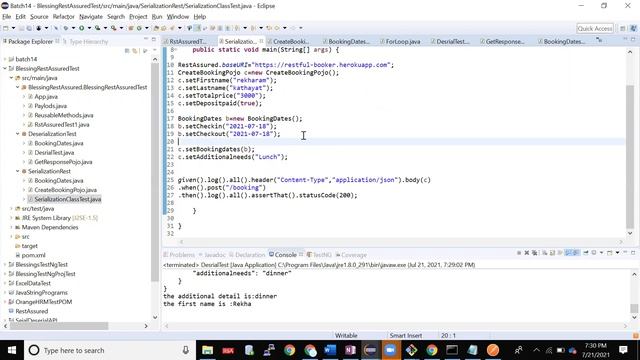Viewport: 640px width, 360px height.
Task: Click Remove All Terminated Launches icon
Action: [x=534, y=253]
